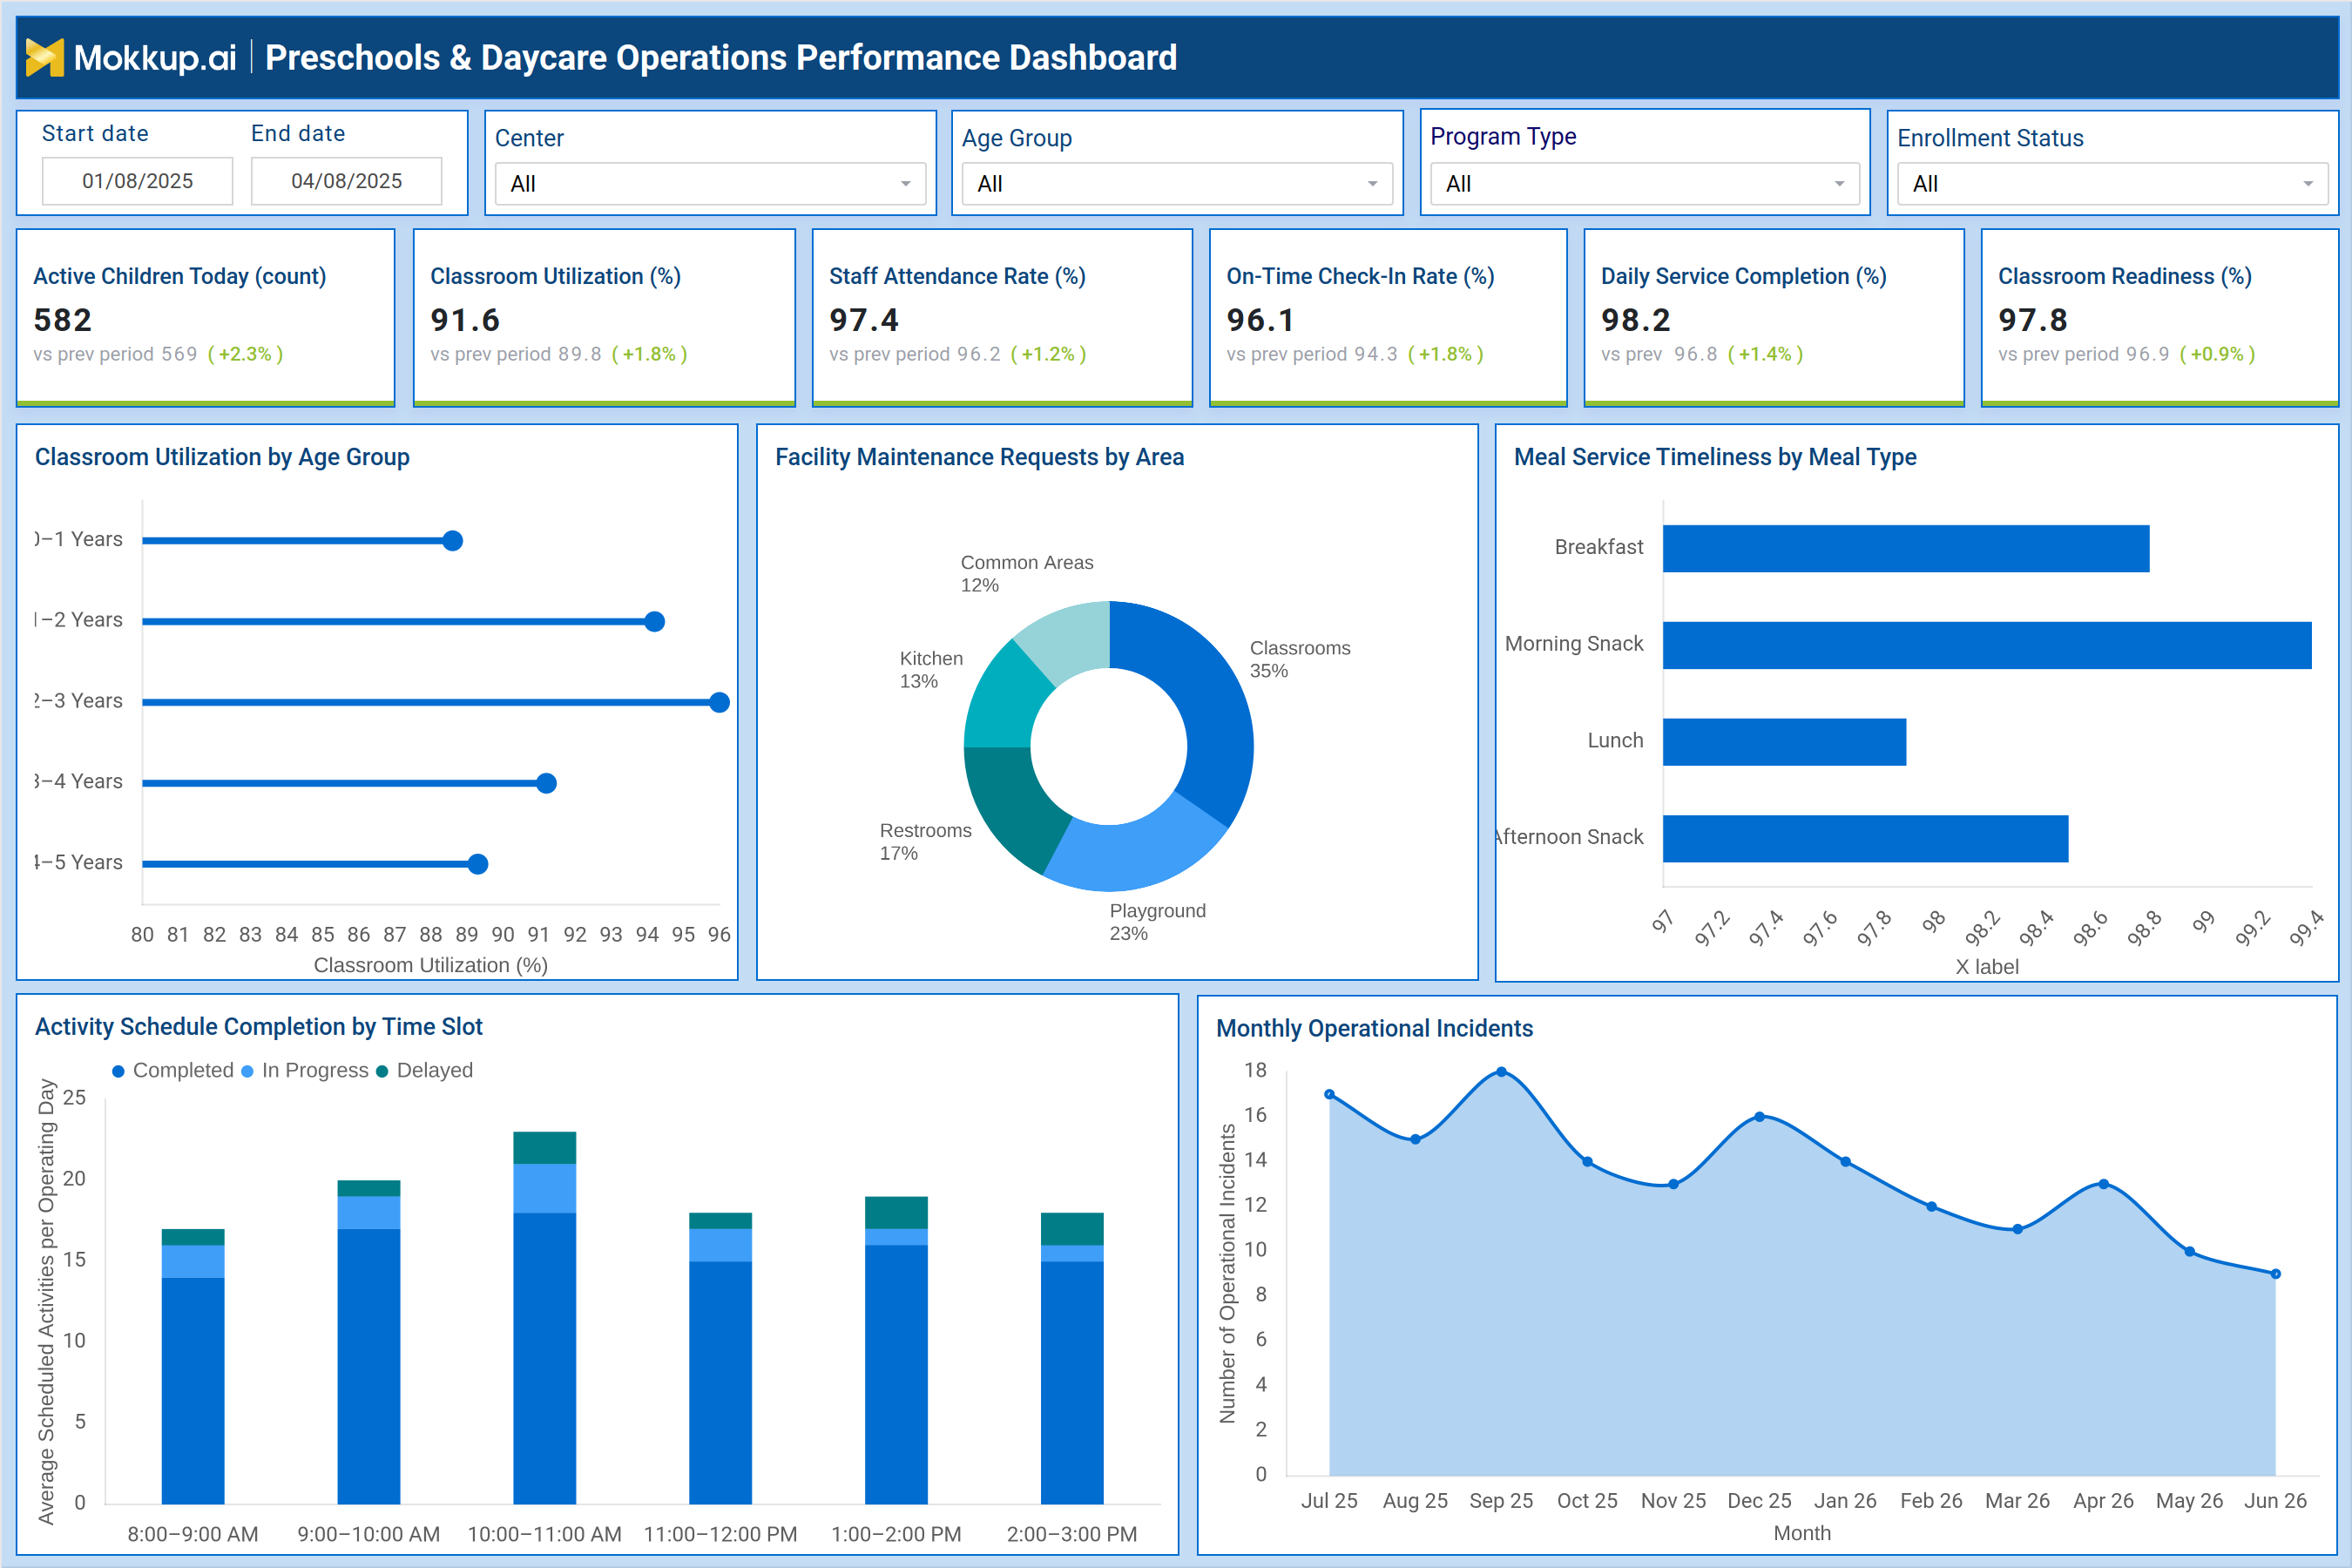Click the 9:00–10:00 AM stacked bar
The width and height of the screenshot is (2352, 1568).
click(x=369, y=1342)
